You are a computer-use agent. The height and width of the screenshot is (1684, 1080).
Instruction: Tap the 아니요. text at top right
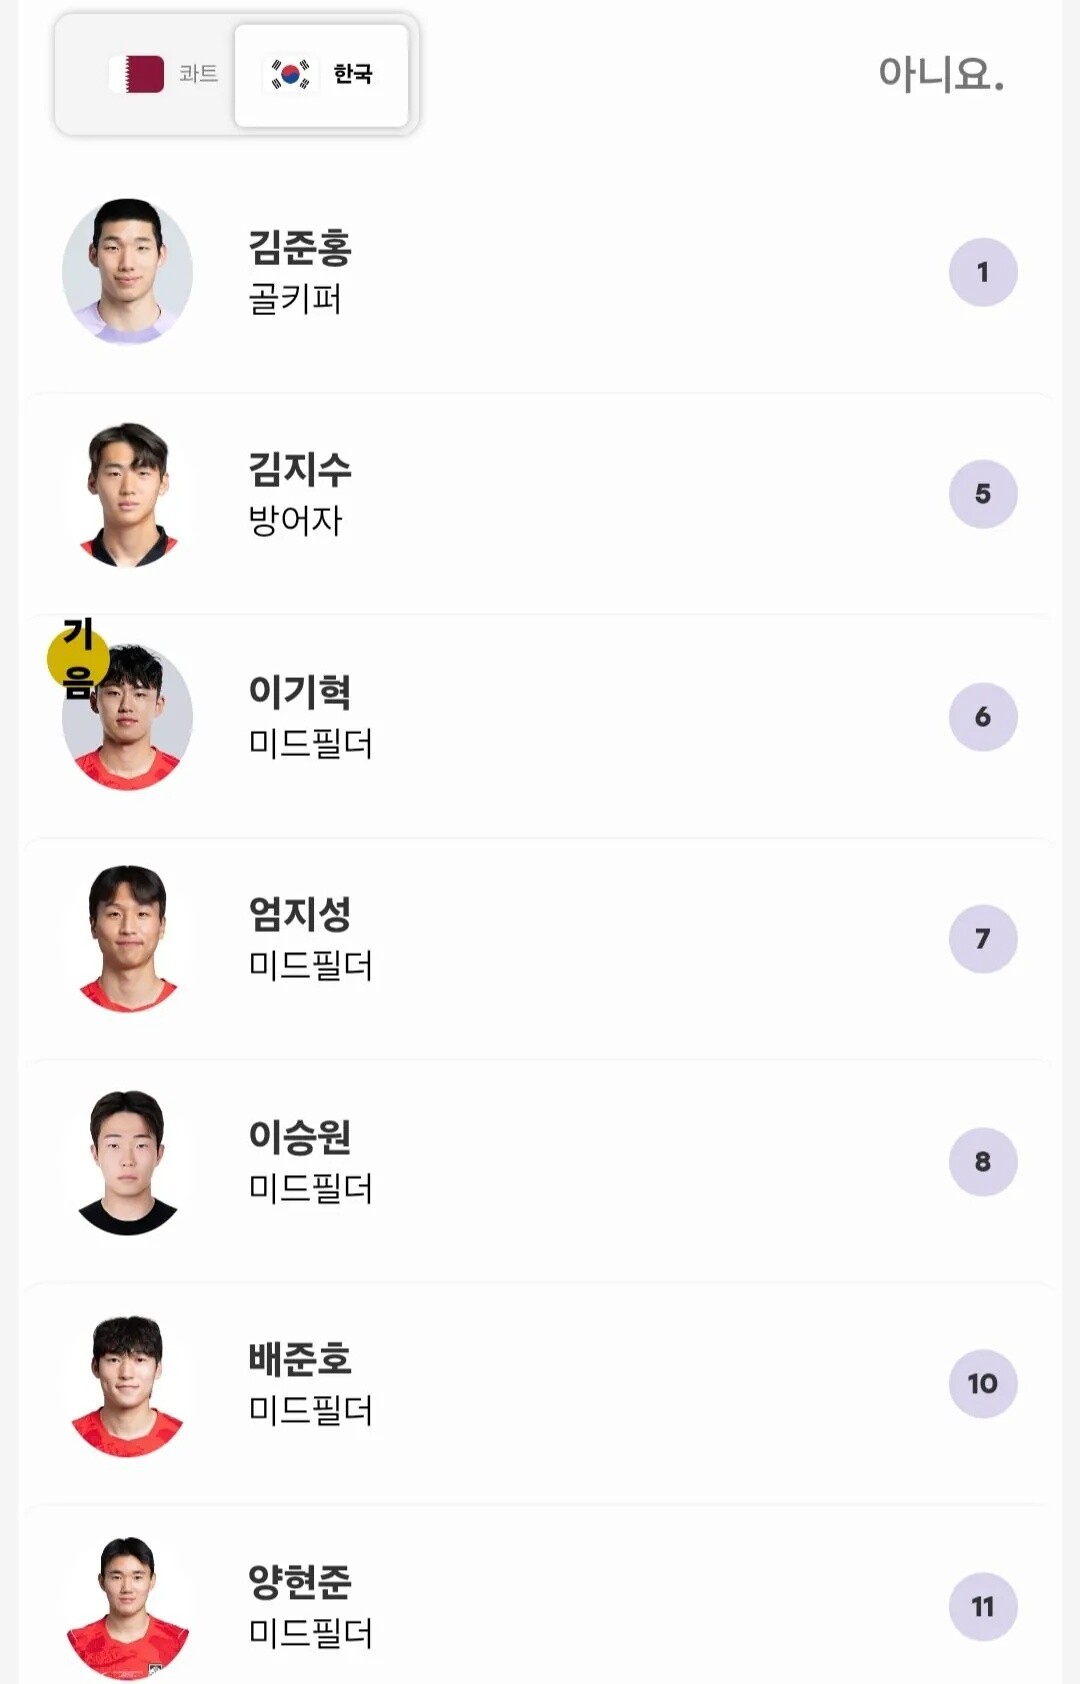coord(941,74)
